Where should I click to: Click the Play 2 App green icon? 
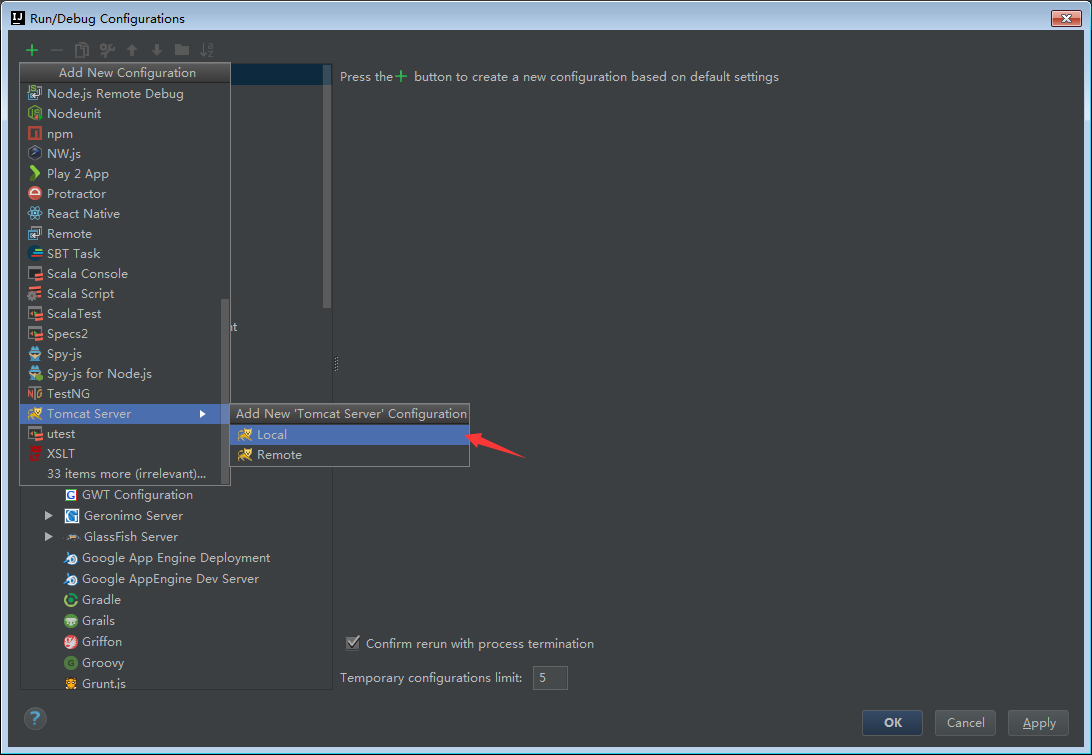(x=35, y=173)
